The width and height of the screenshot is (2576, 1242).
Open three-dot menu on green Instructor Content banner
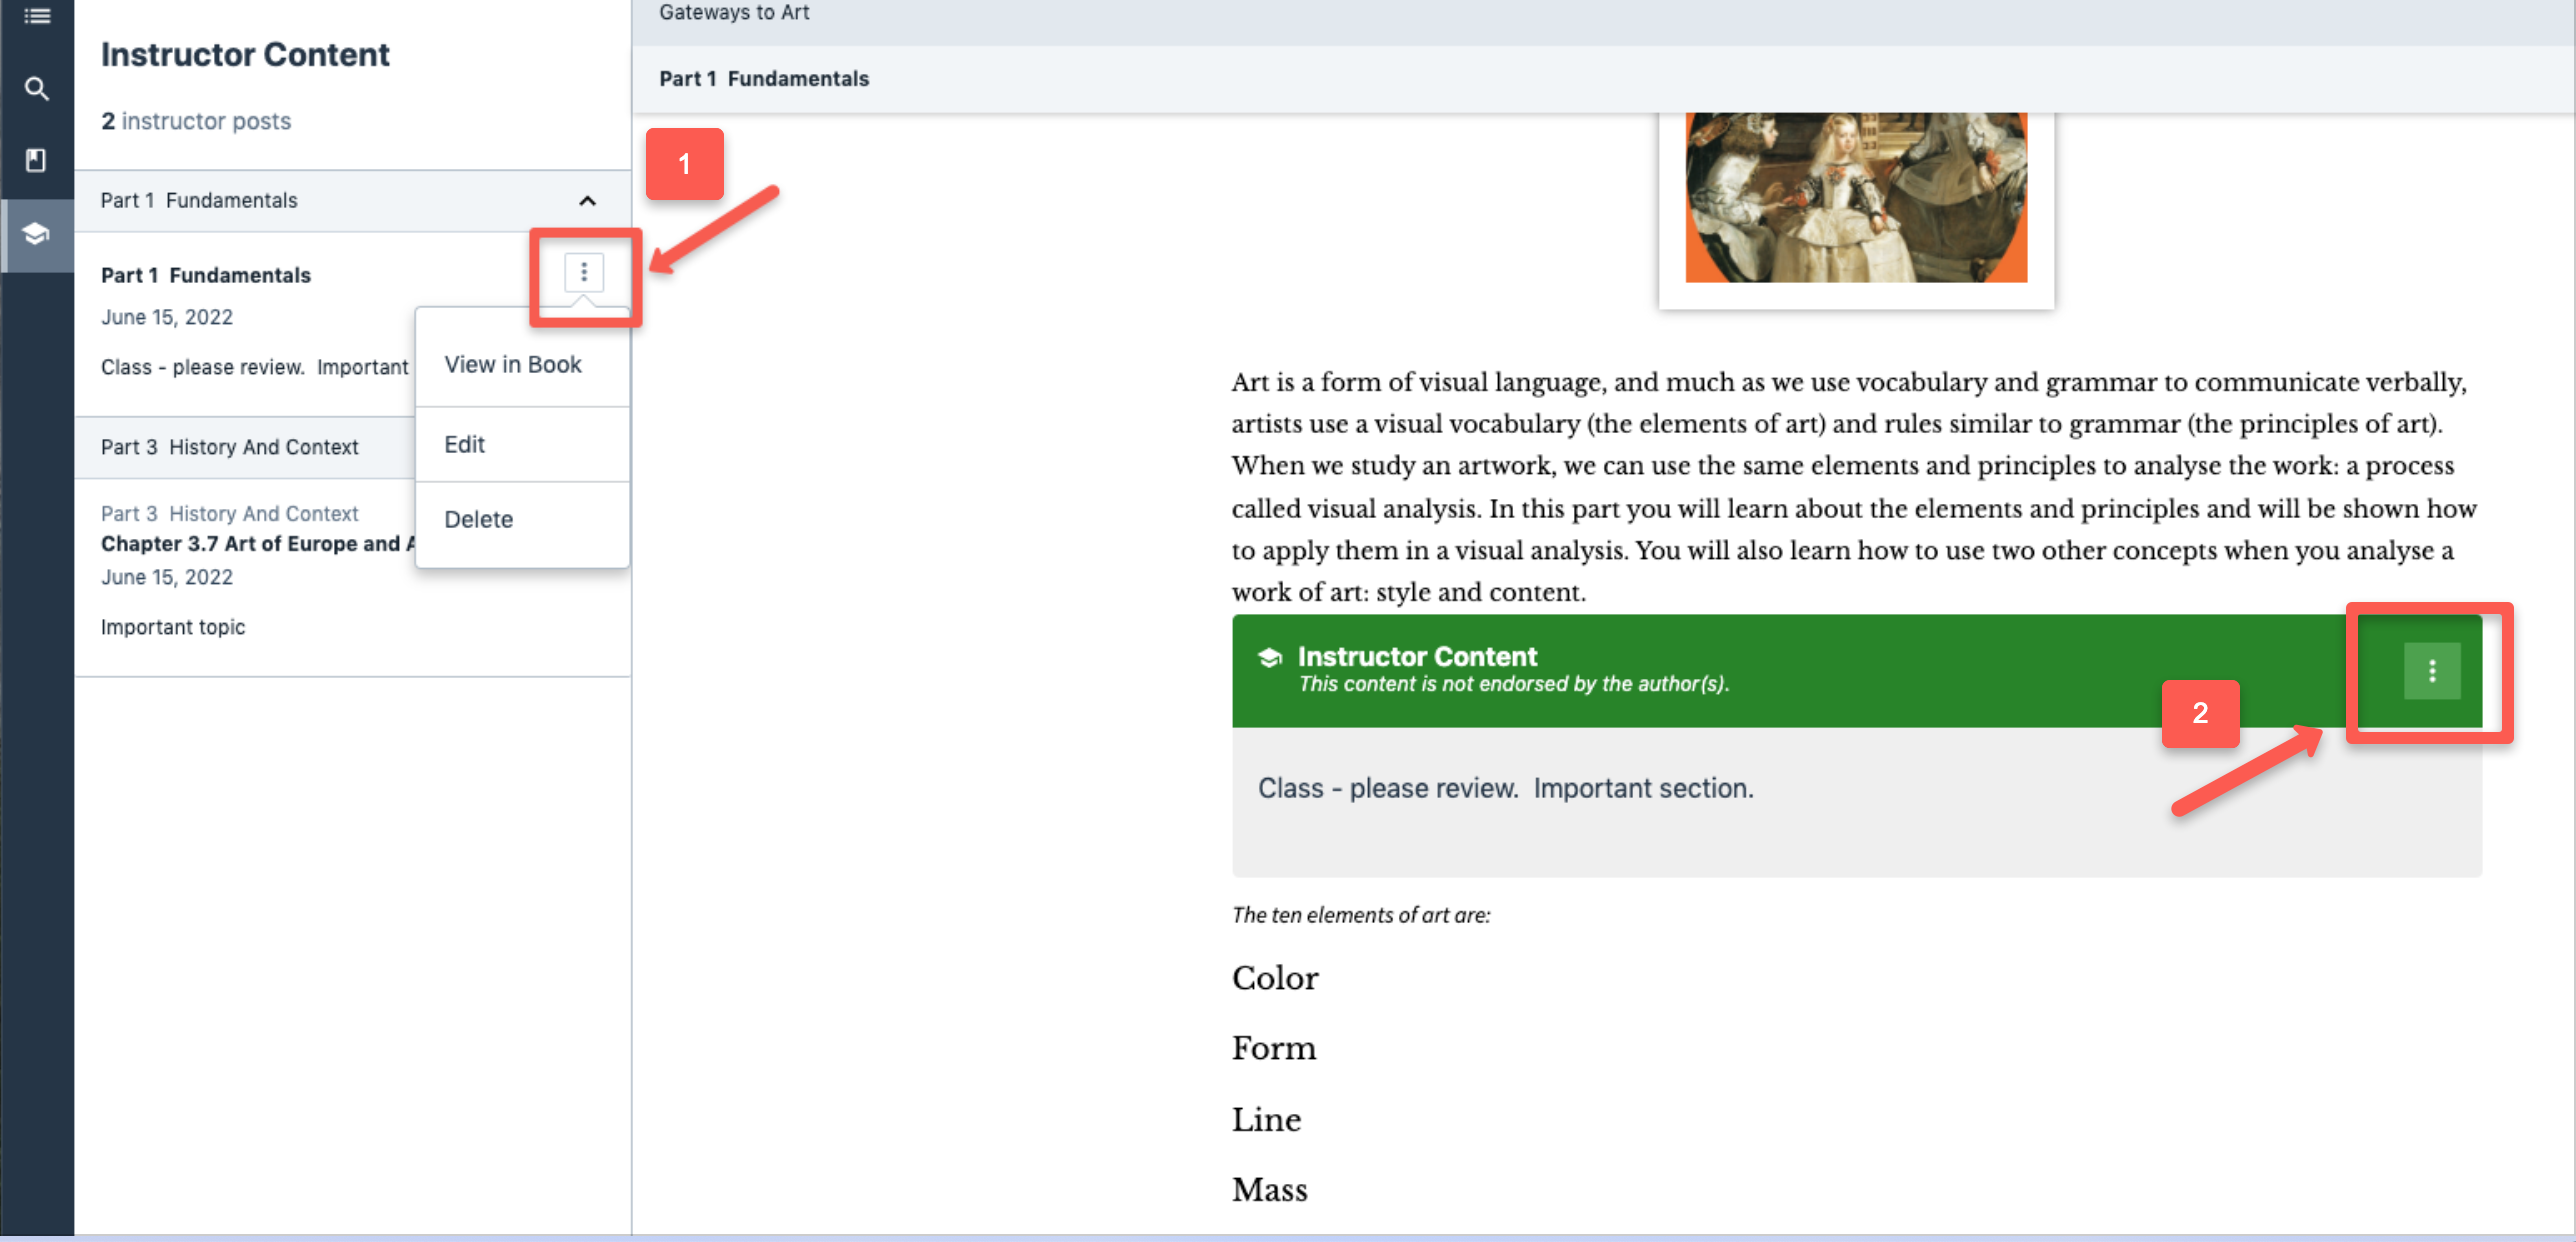(x=2431, y=670)
